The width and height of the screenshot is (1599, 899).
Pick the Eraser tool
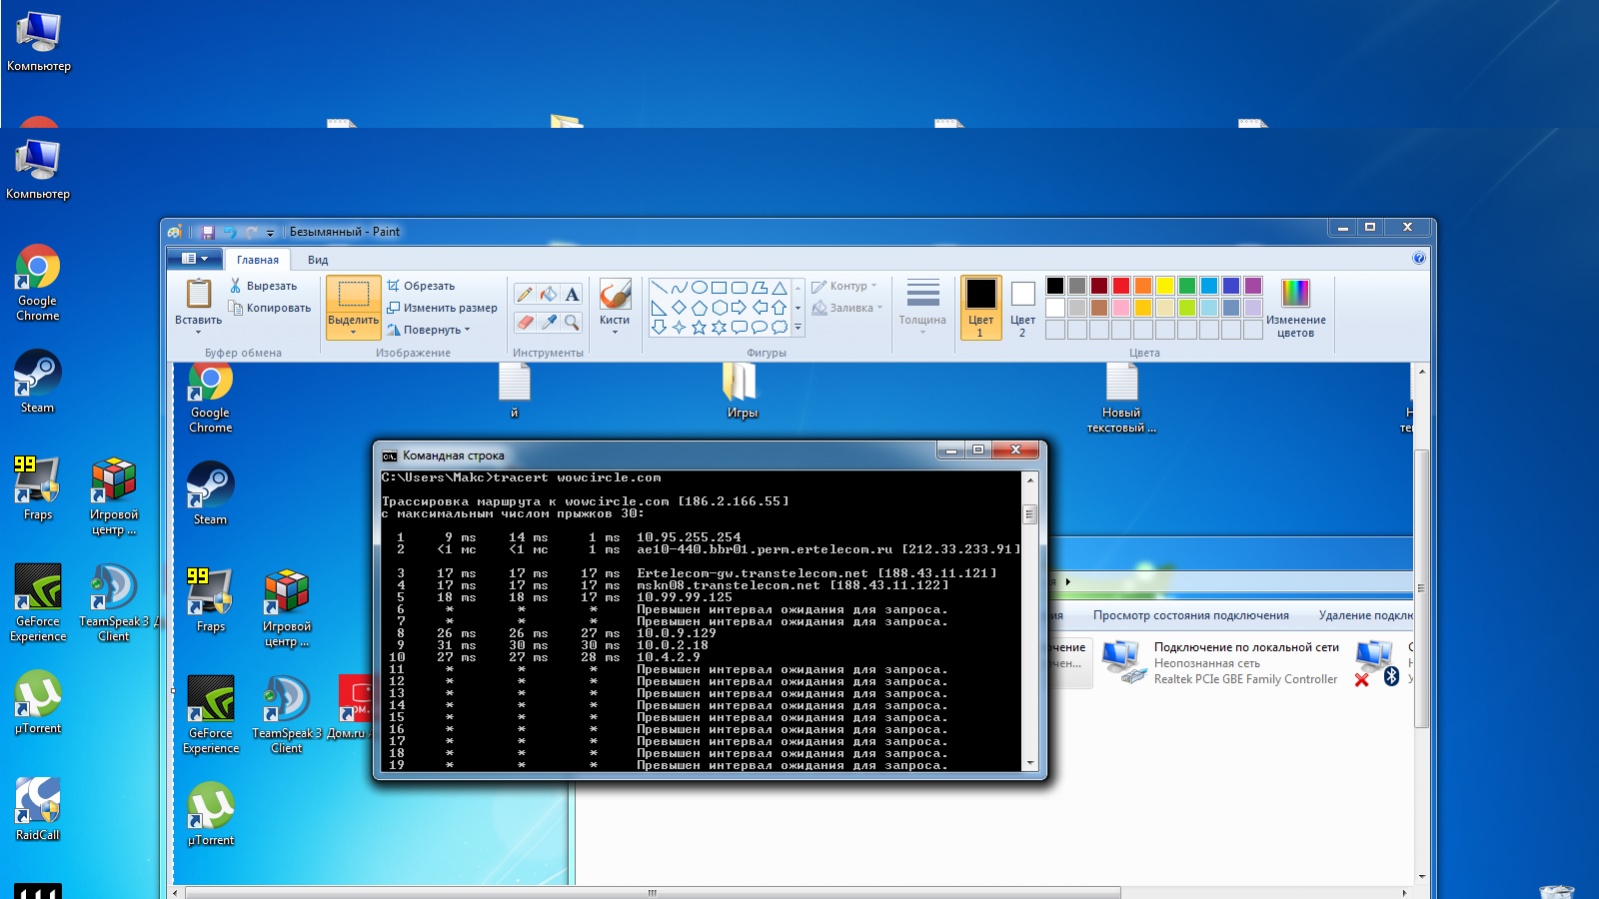(x=524, y=322)
